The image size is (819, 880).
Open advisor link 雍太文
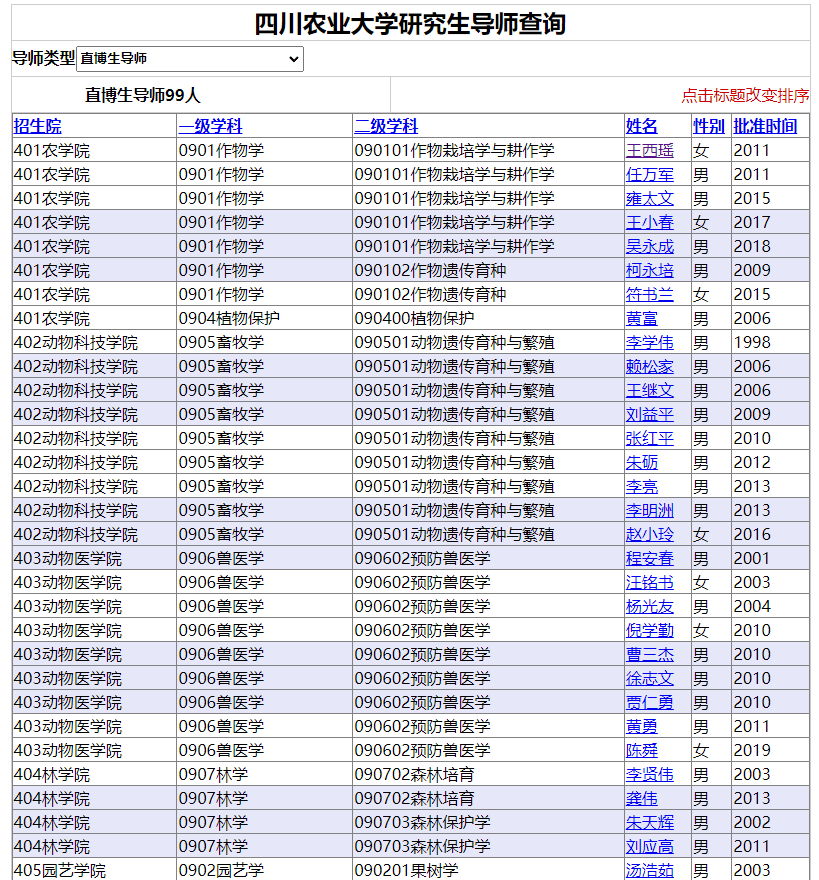click(649, 199)
